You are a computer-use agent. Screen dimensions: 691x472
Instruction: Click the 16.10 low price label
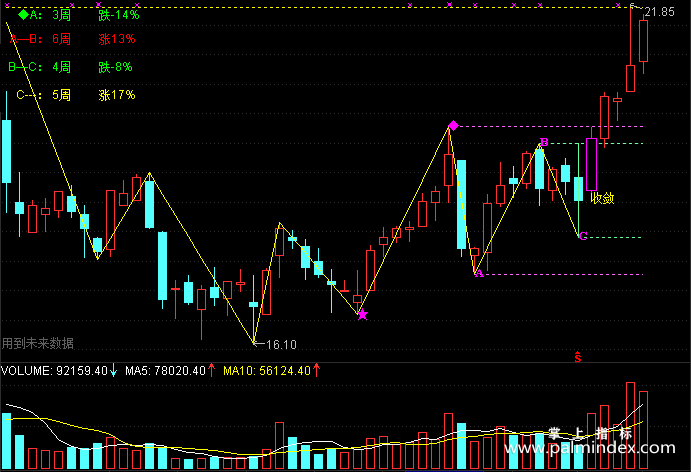(x=281, y=345)
